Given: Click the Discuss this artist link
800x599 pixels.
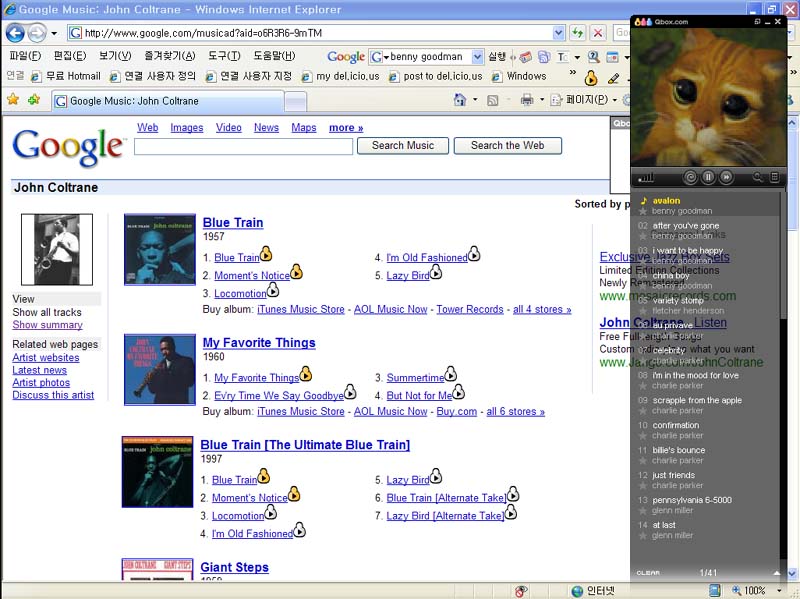Looking at the screenshot, I should pyautogui.click(x=53, y=395).
